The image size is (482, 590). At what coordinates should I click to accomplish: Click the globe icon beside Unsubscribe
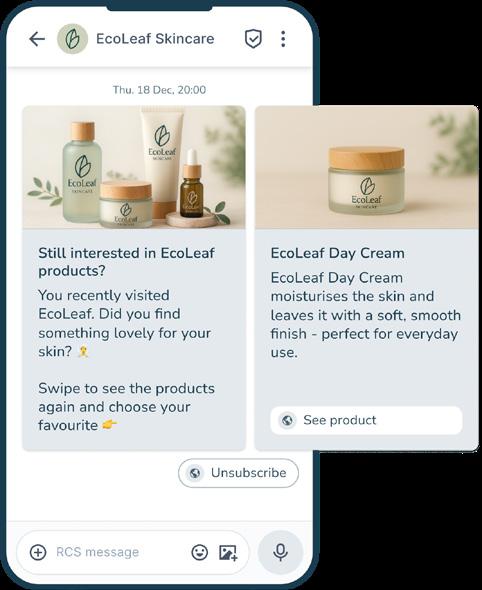click(195, 473)
